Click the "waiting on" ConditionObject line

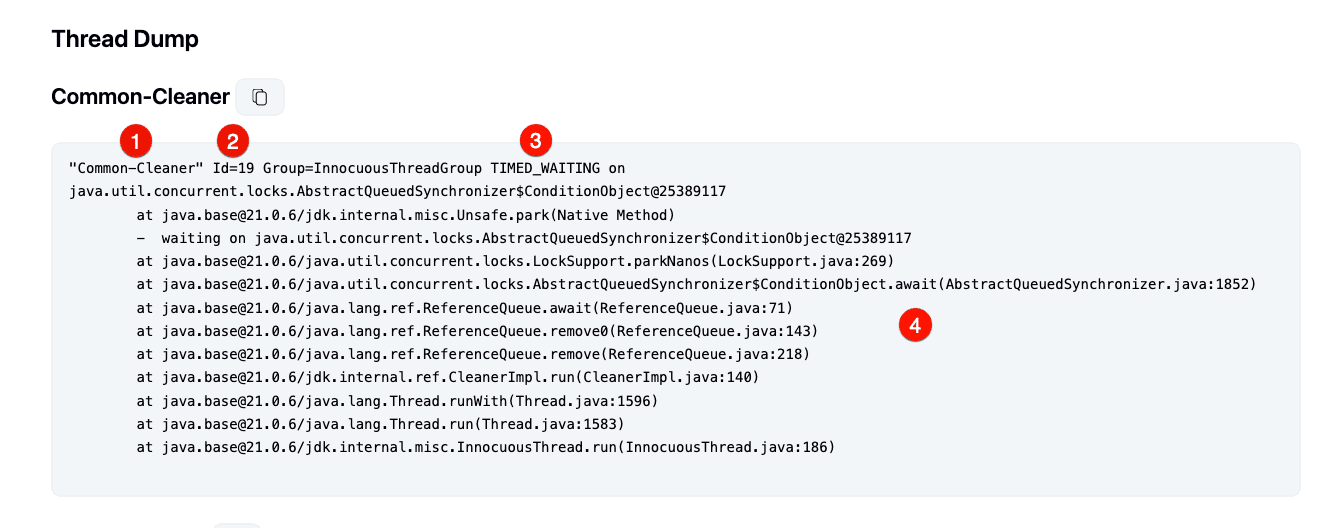coord(535,238)
